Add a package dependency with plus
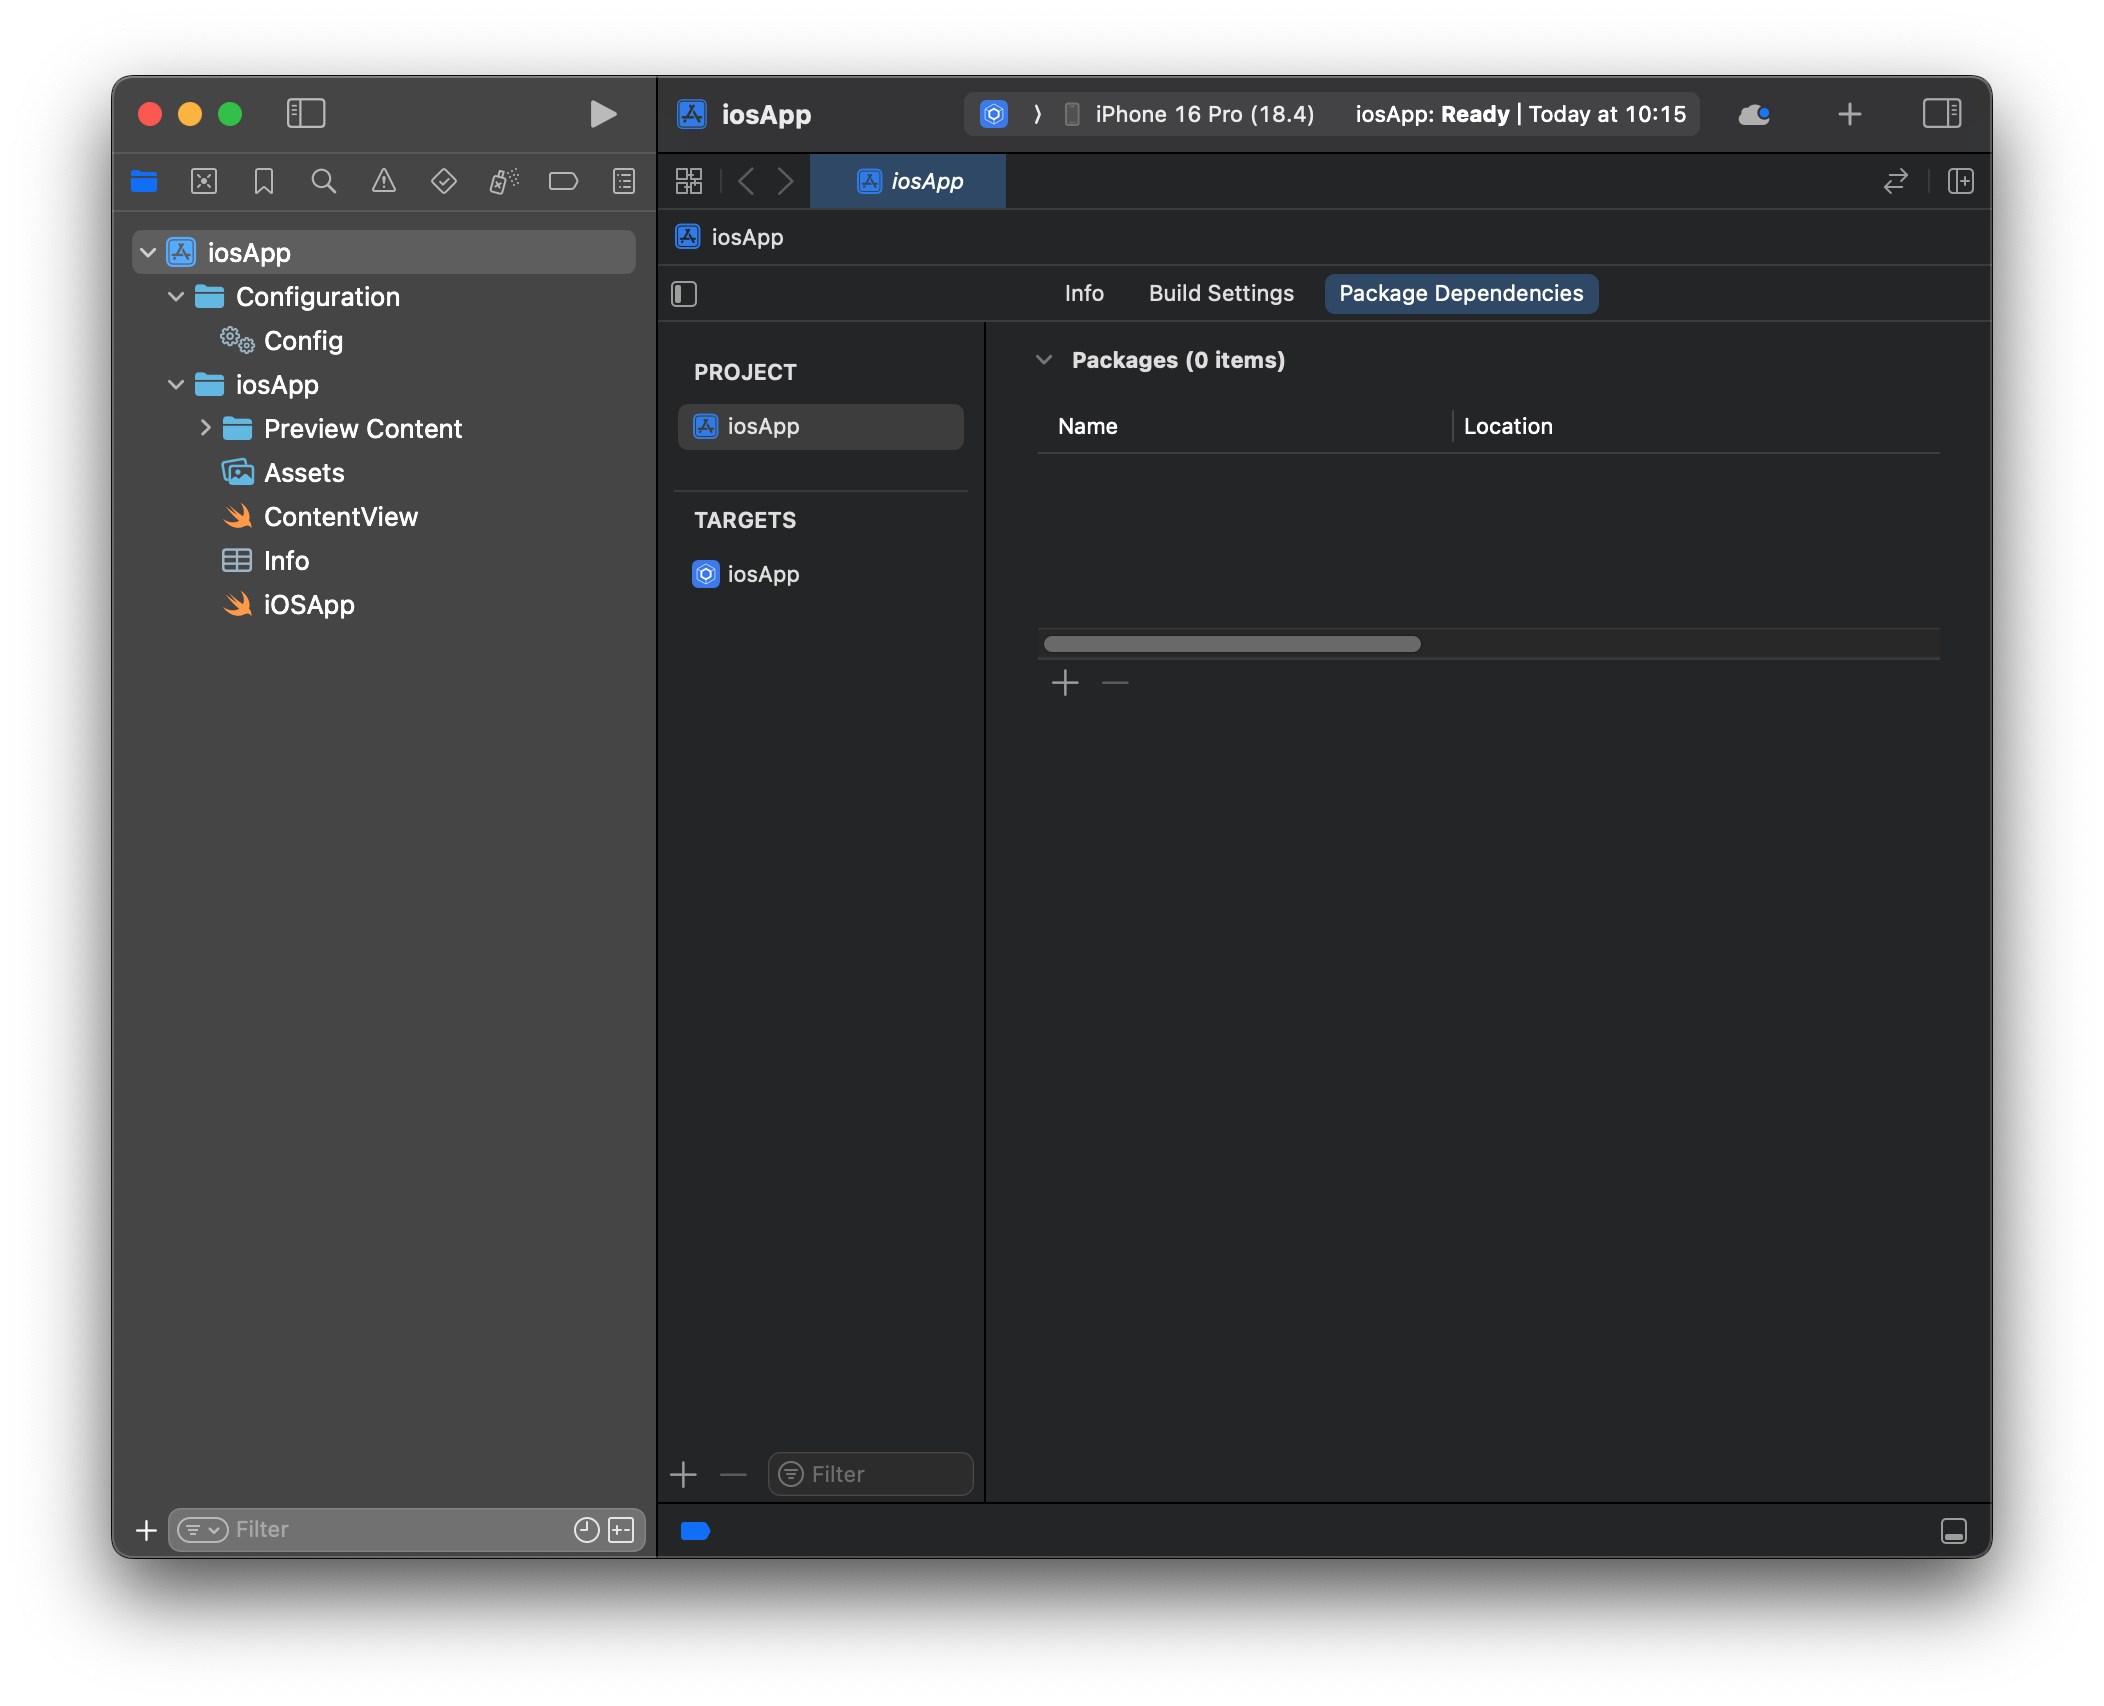The height and width of the screenshot is (1706, 2104). tap(1065, 684)
